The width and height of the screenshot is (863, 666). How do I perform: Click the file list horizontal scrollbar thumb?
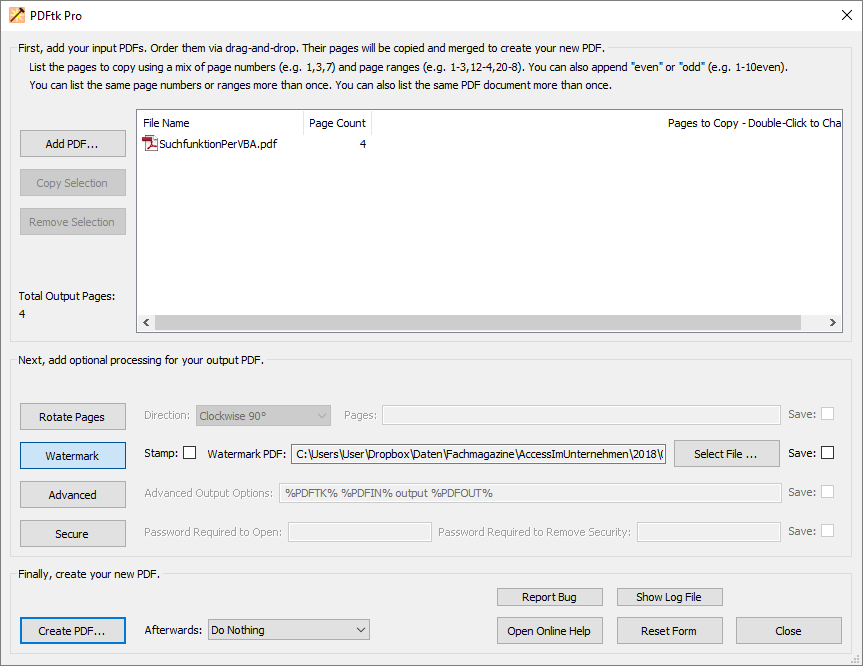[478, 323]
